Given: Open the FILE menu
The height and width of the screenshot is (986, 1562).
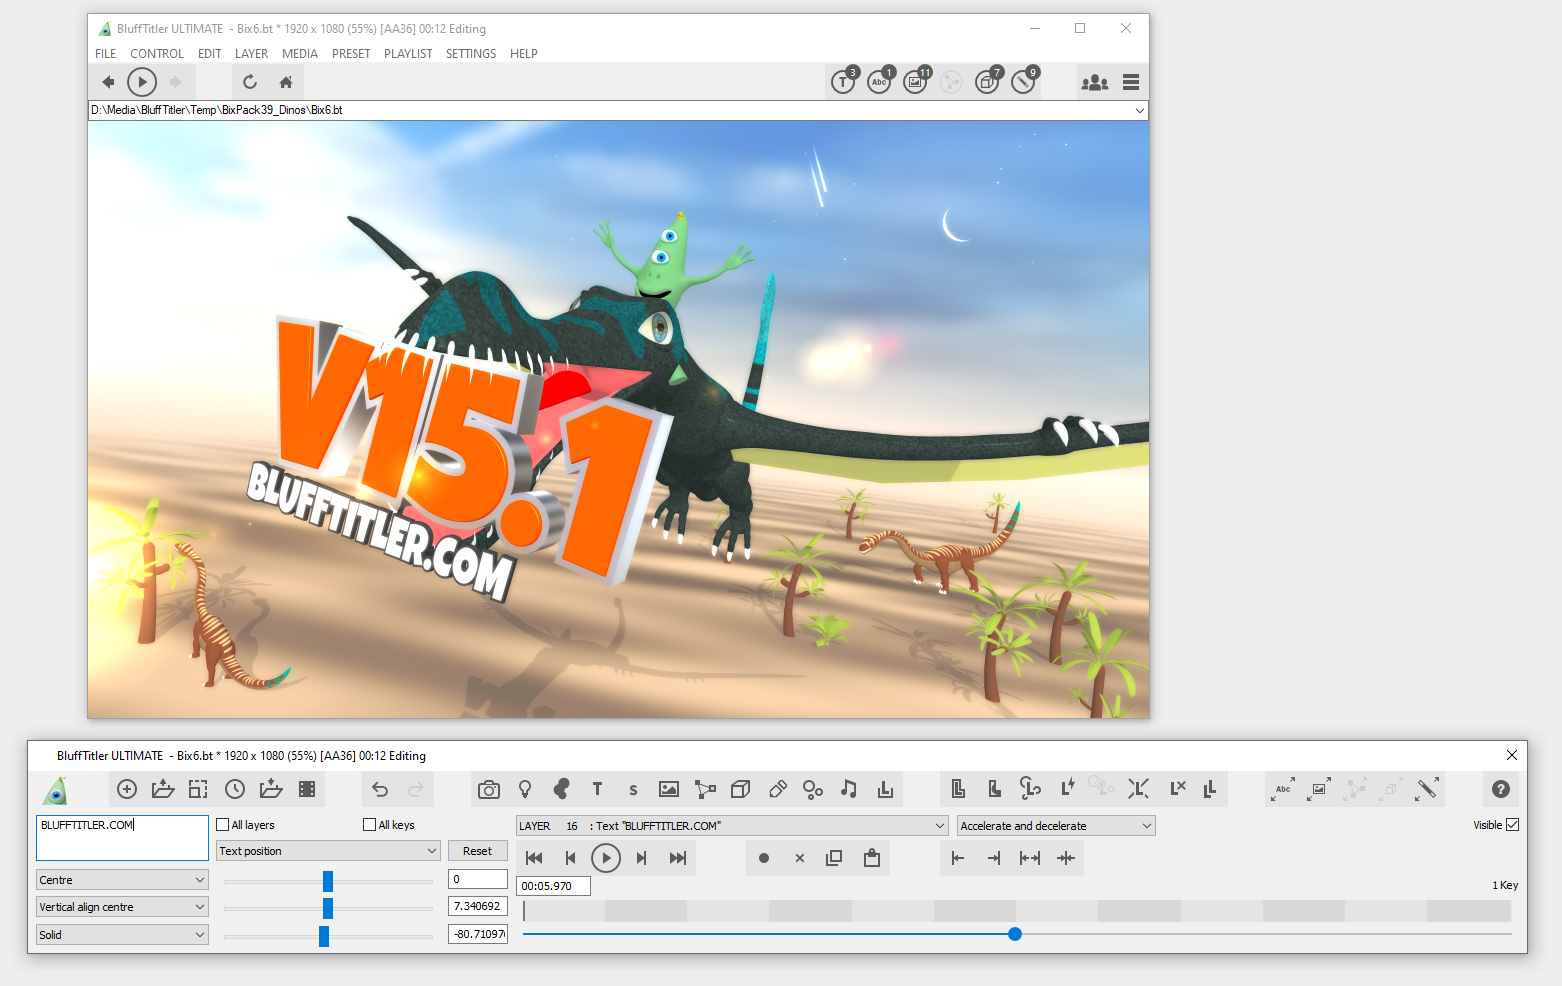Looking at the screenshot, I should [106, 54].
